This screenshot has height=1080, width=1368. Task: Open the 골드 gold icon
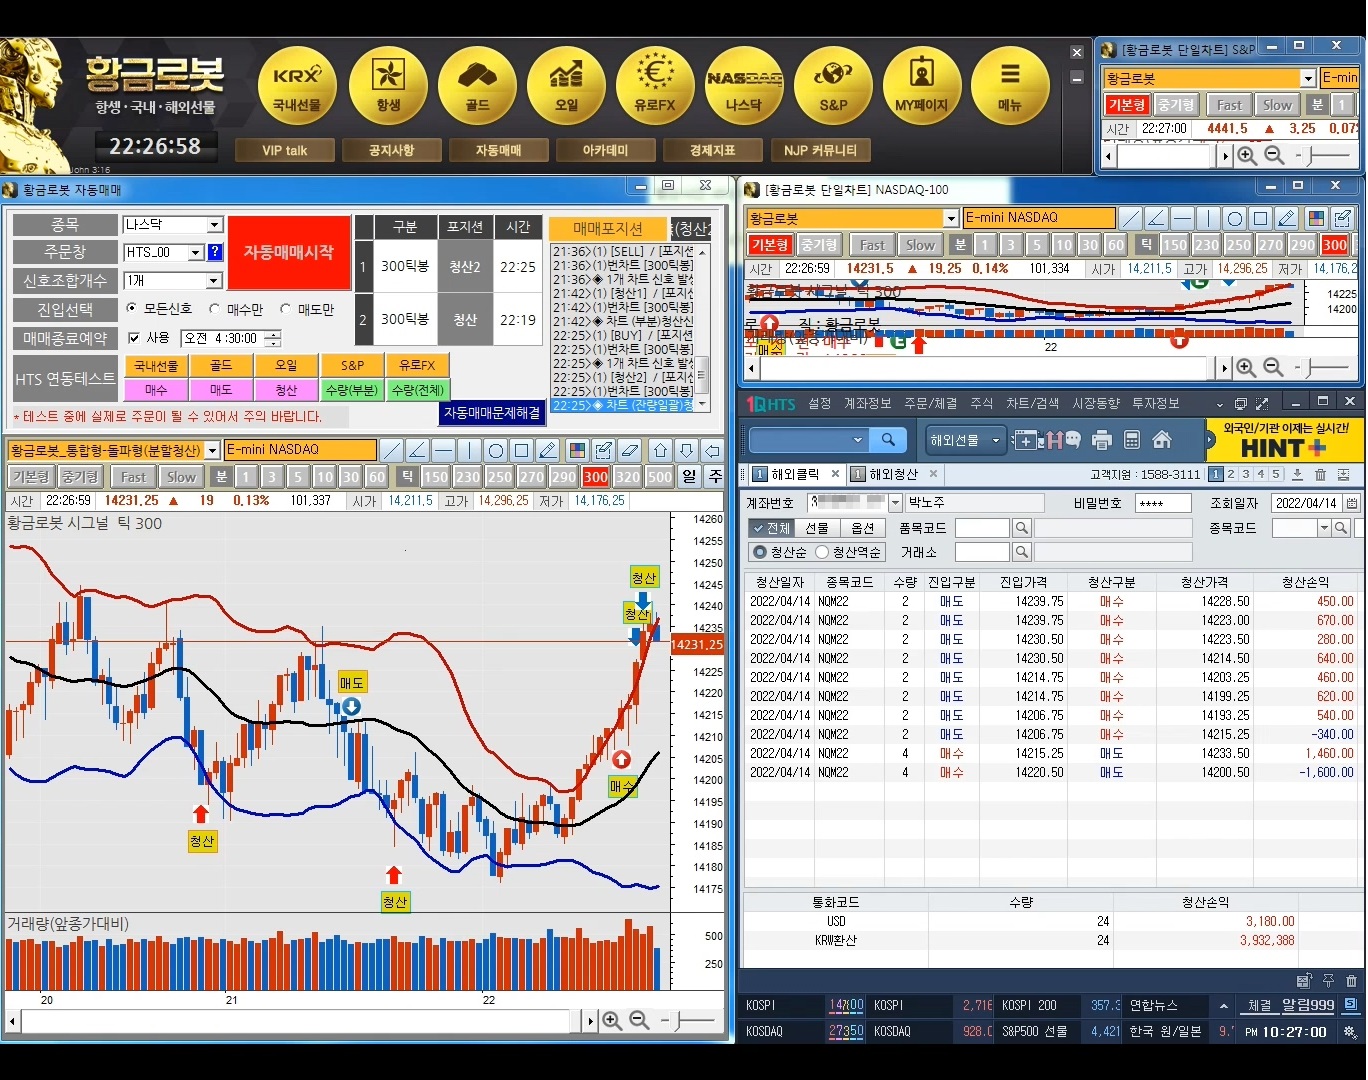477,88
